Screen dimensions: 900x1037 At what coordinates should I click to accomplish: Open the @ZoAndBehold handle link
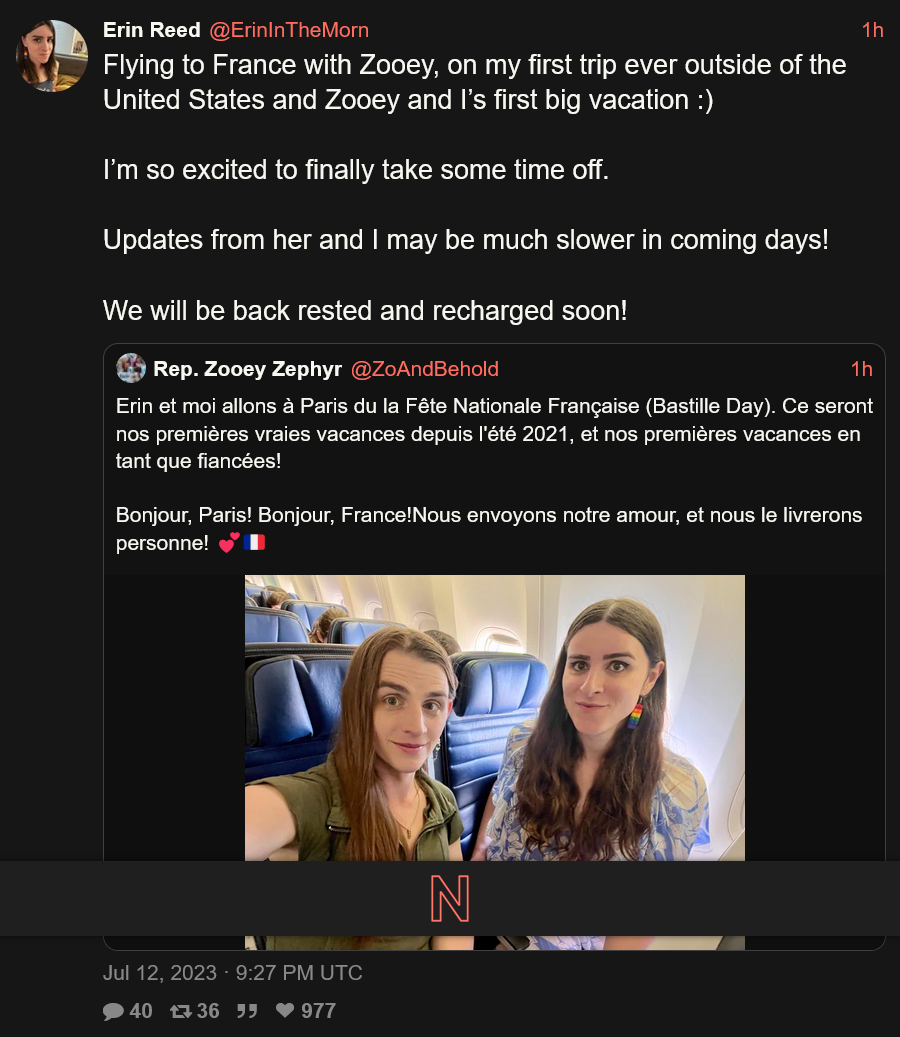click(425, 368)
